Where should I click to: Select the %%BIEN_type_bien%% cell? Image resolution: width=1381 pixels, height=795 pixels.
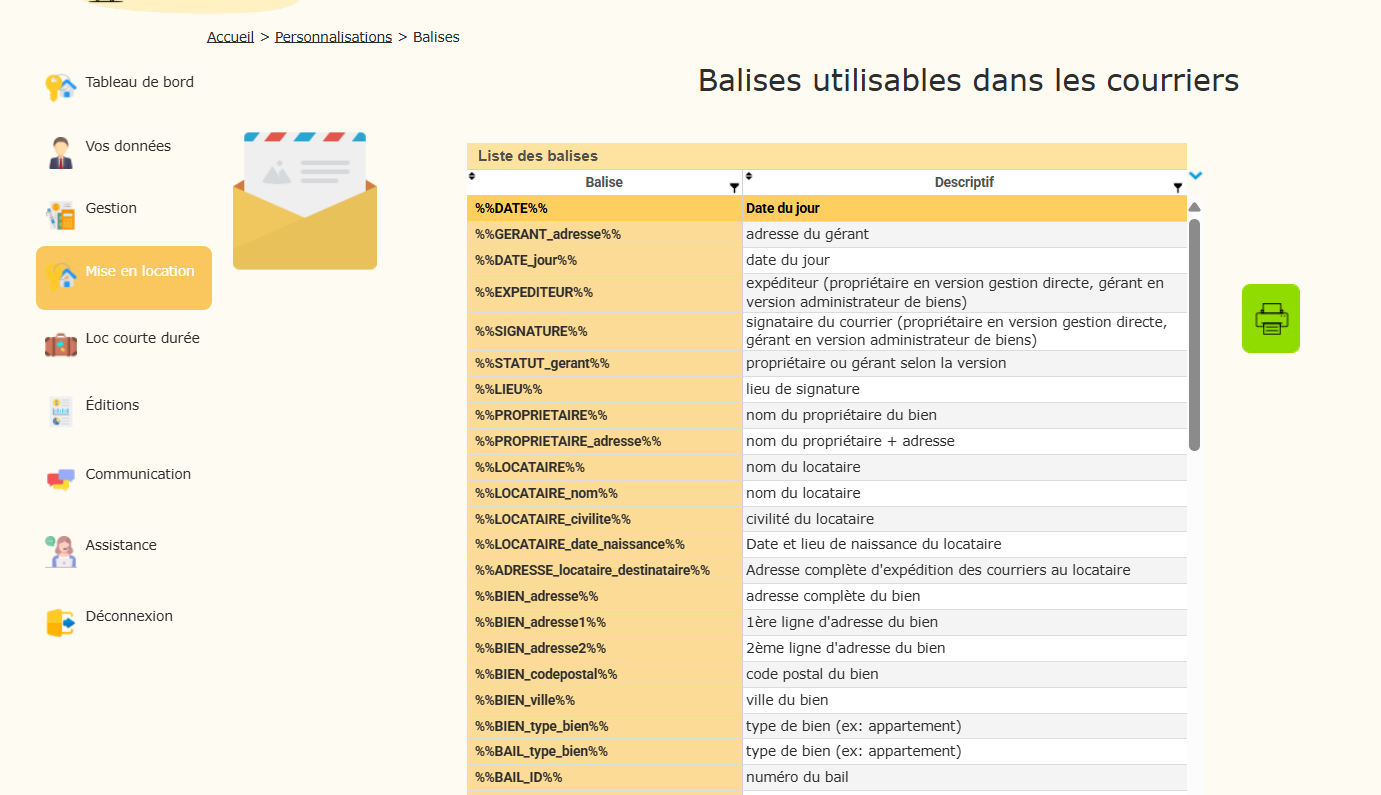pos(604,726)
